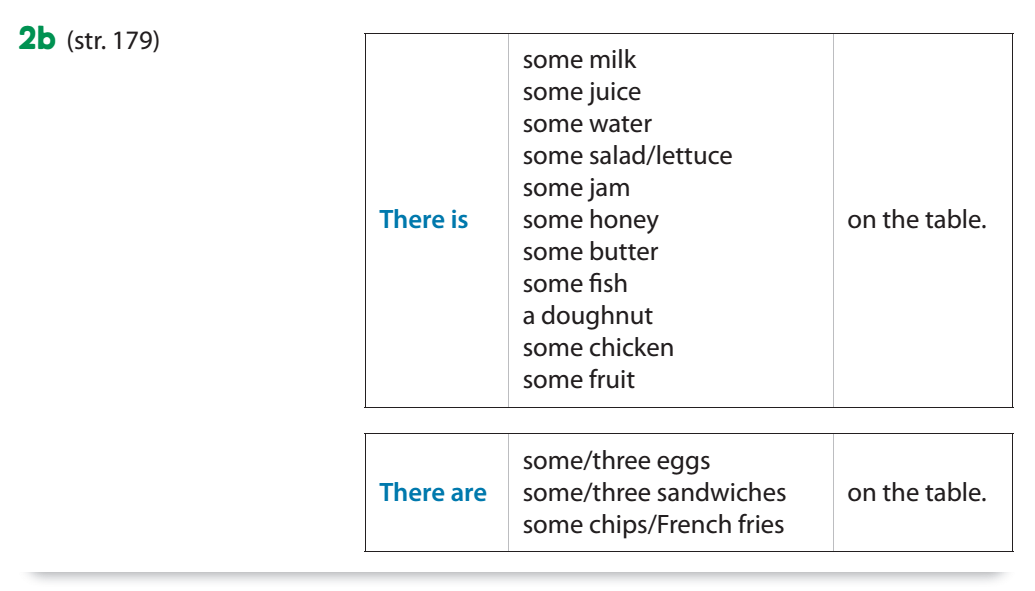
Task: Select the "some/three sandwiches" entry
Action: (654, 493)
